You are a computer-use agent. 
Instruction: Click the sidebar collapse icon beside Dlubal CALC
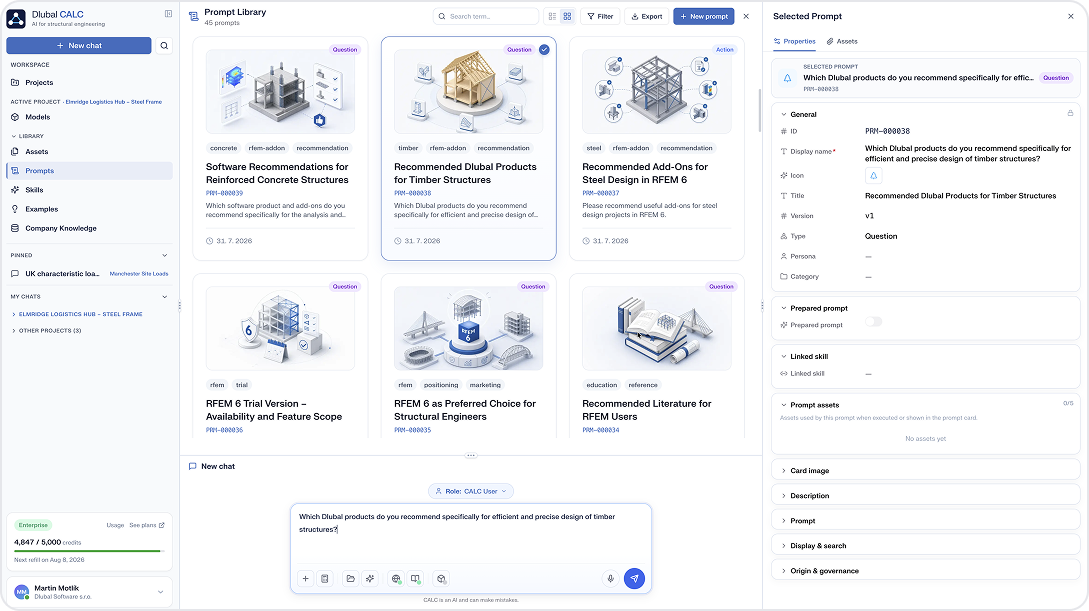pos(168,13)
